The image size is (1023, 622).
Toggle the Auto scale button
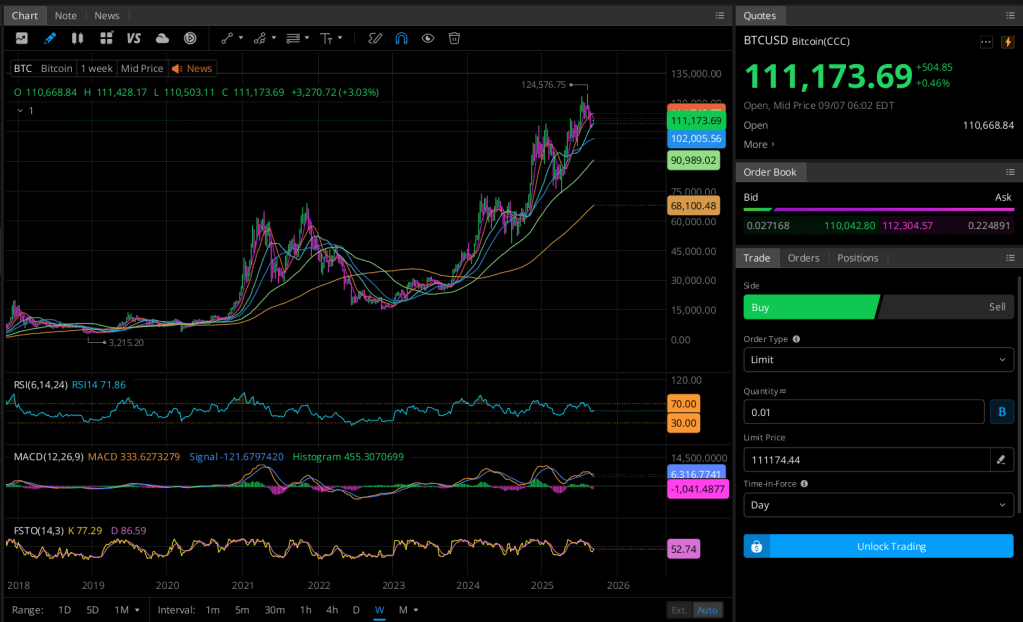click(707, 610)
